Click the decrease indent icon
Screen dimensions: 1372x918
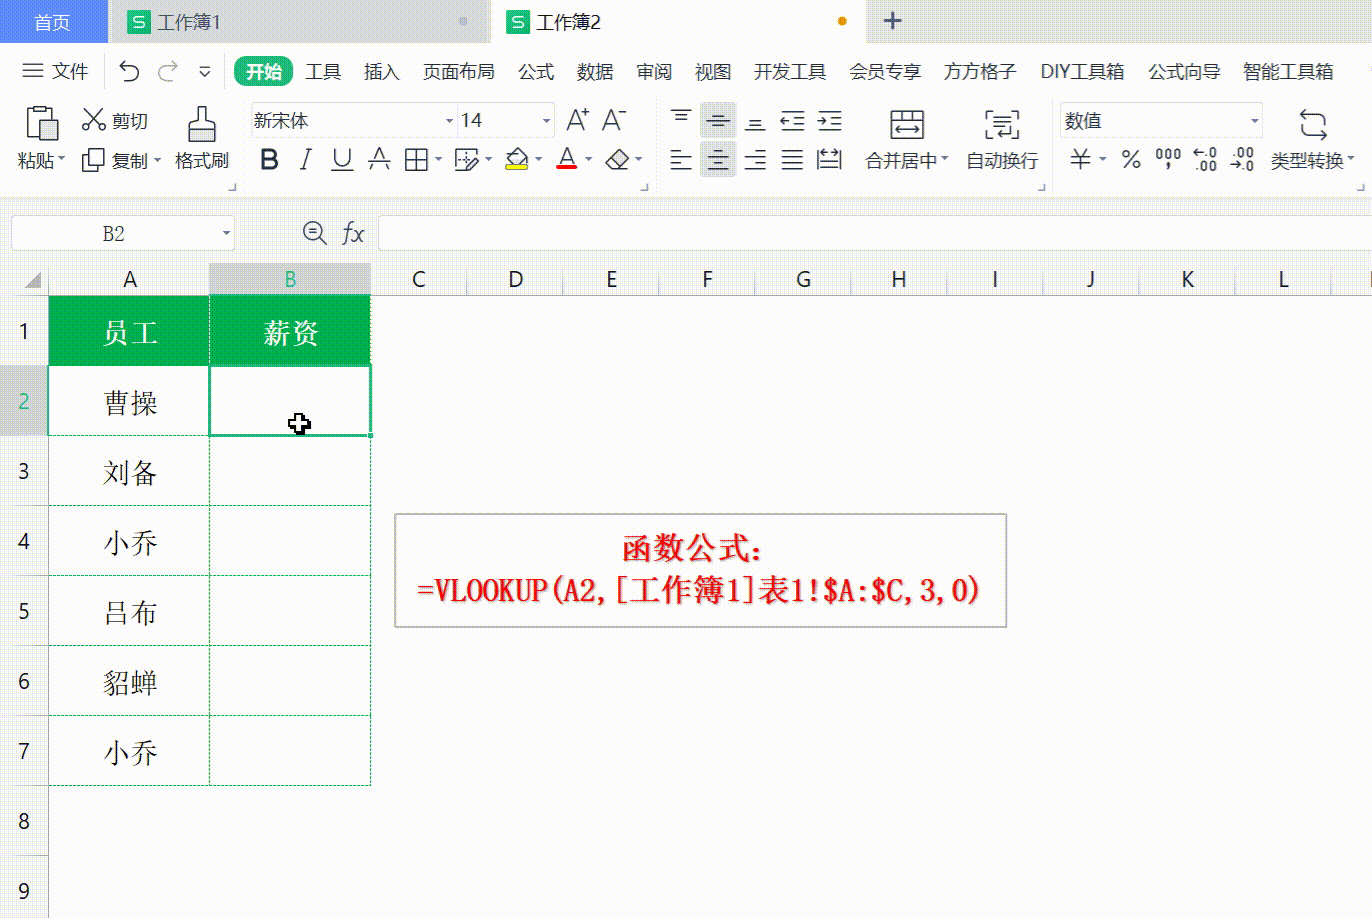tap(793, 121)
